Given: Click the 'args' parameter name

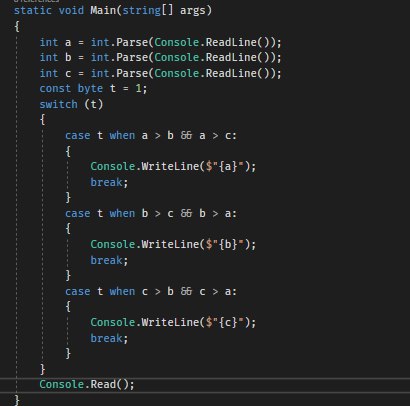Looking at the screenshot, I should [x=193, y=11].
